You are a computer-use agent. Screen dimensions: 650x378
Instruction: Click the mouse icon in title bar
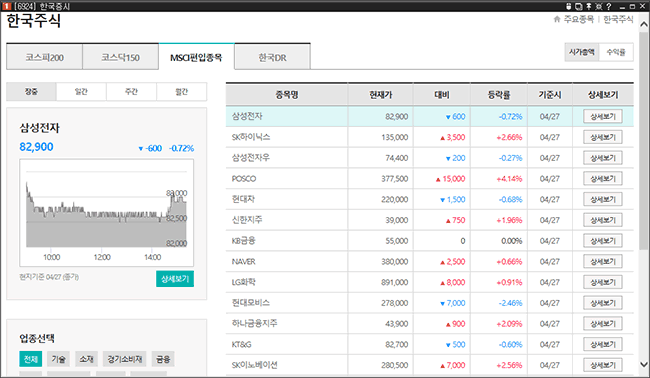tap(569, 6)
